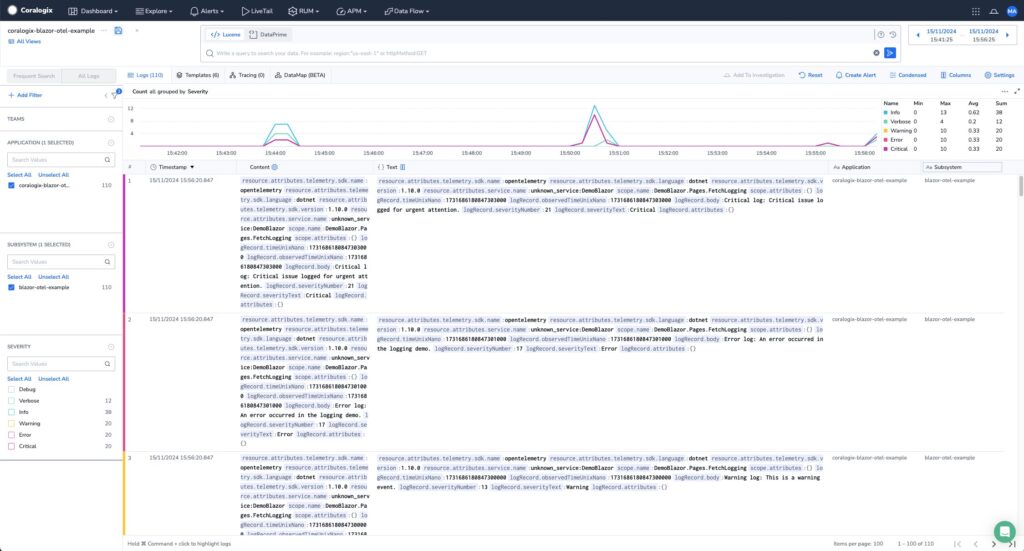
Task: Open active filters funnel icon
Action: click(x=115, y=95)
